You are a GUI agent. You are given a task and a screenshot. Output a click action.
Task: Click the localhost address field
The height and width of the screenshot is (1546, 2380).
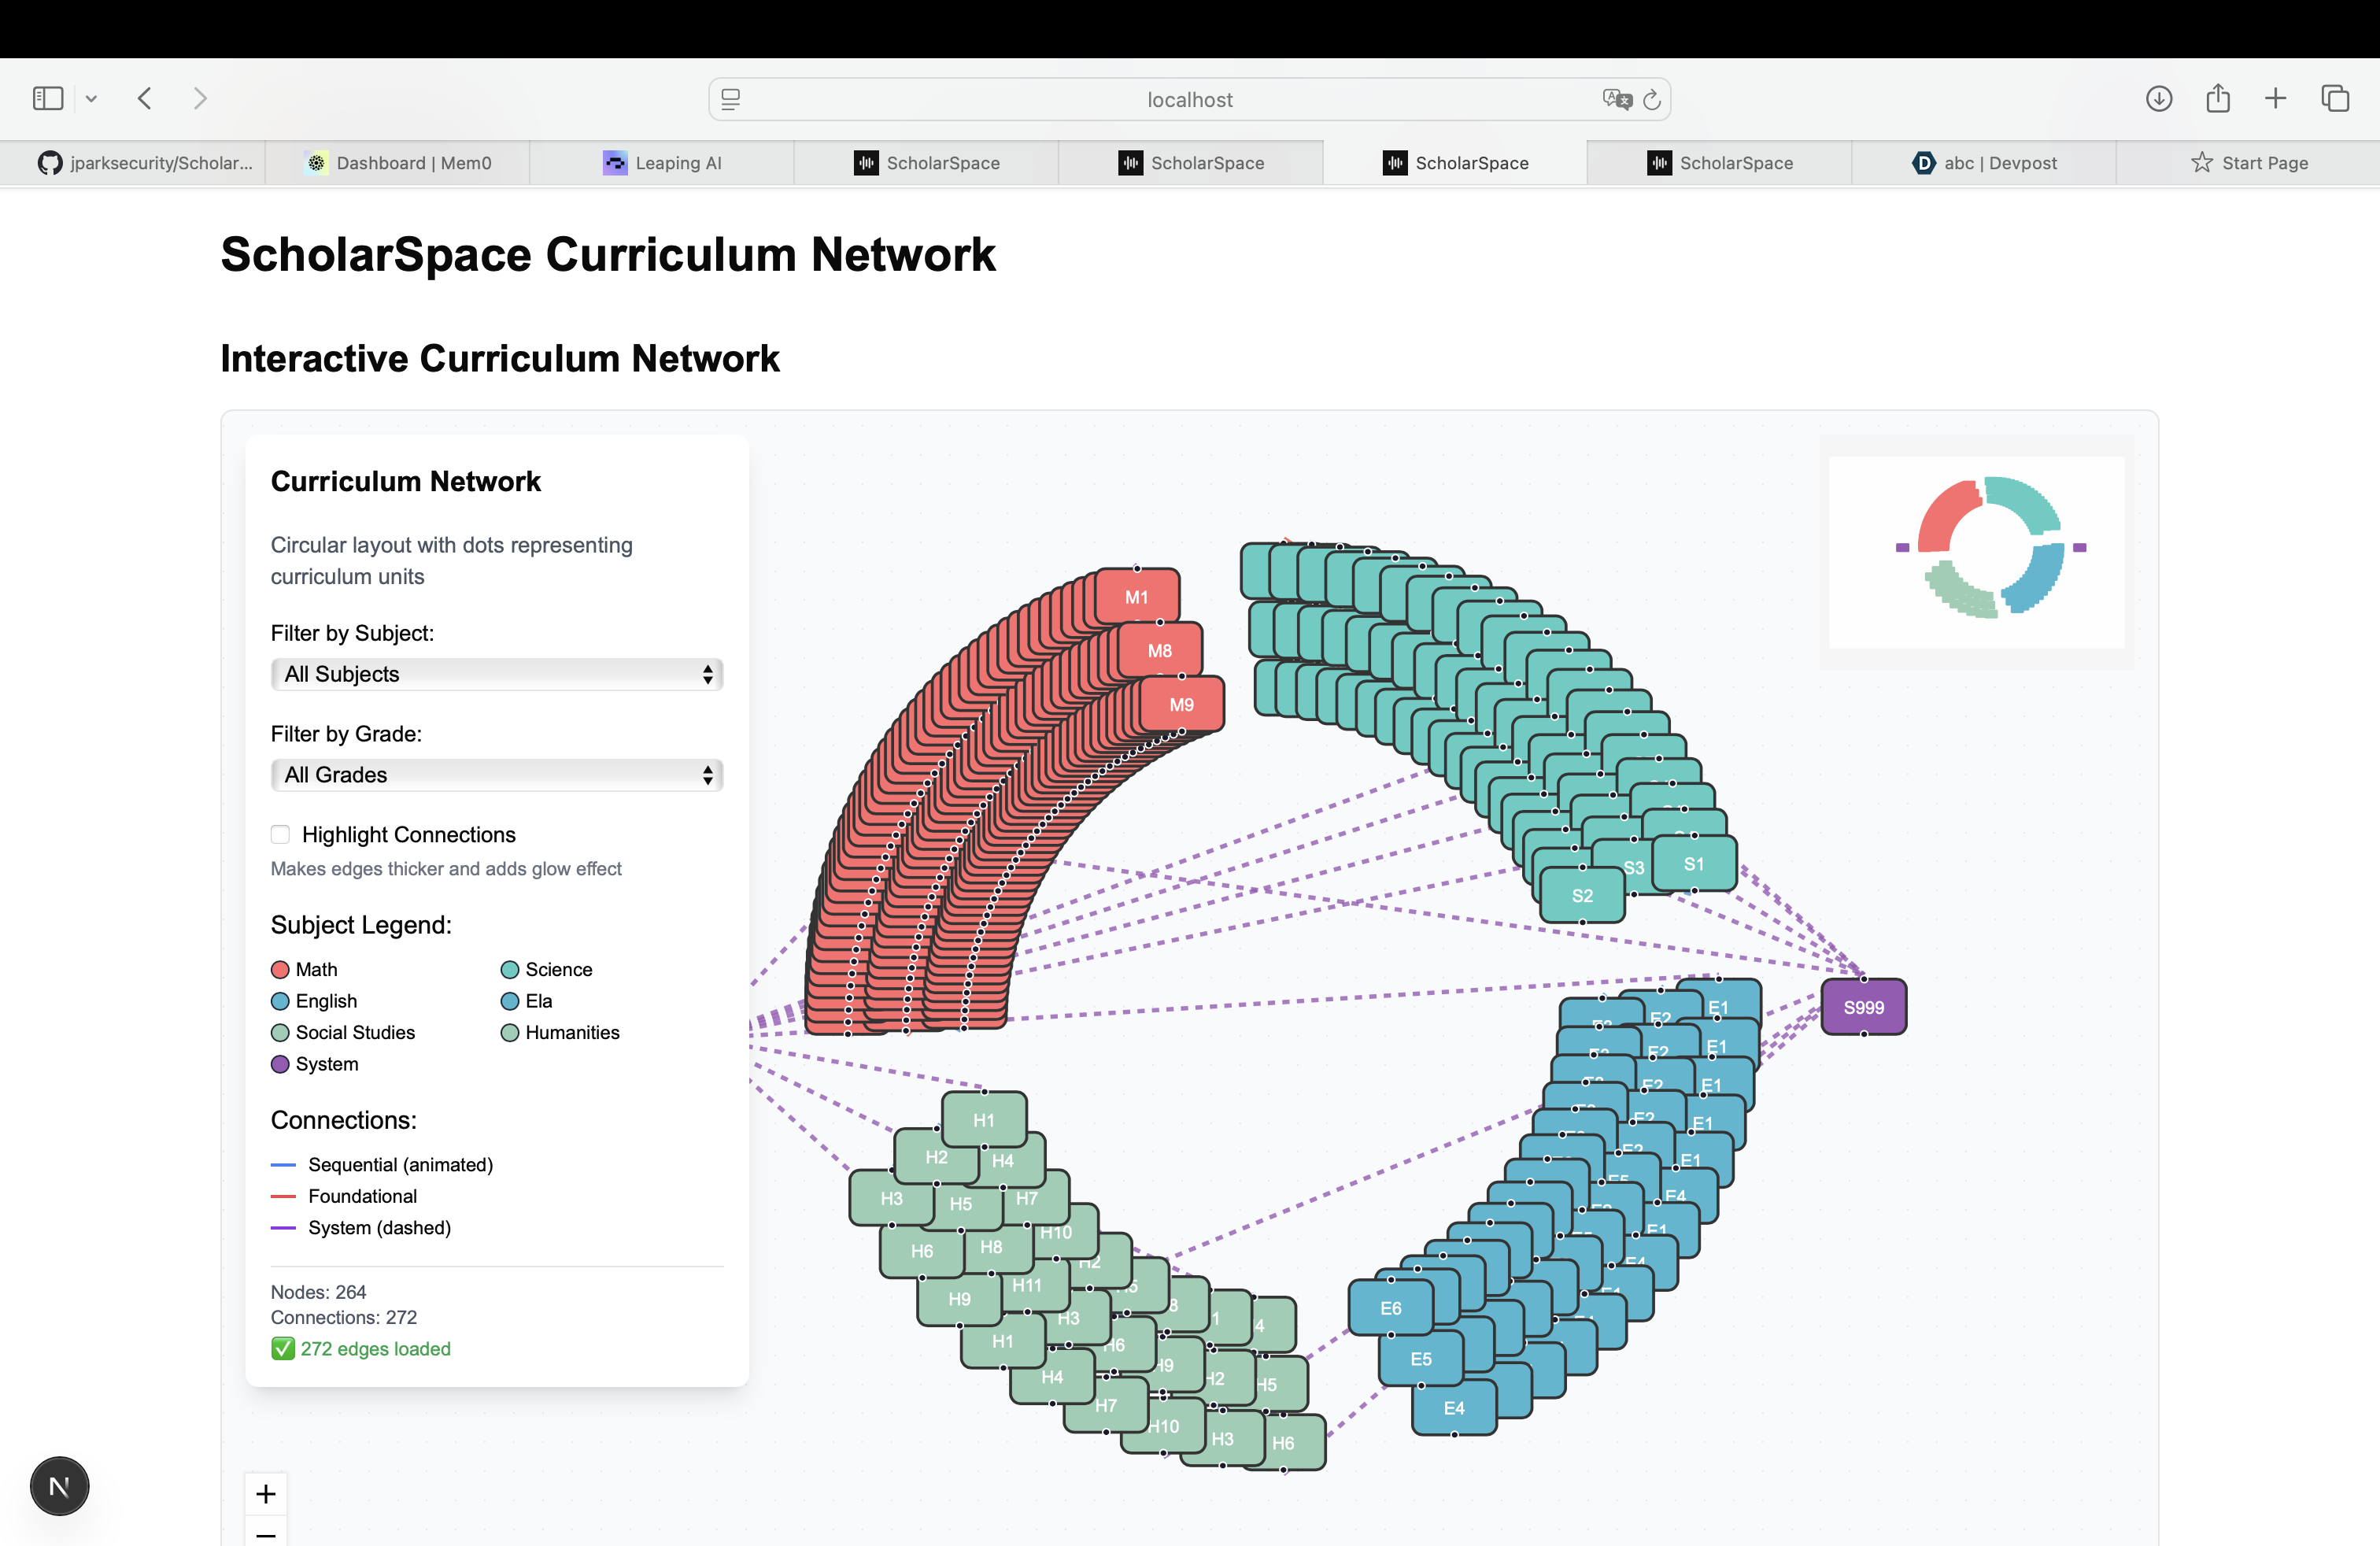point(1189,99)
